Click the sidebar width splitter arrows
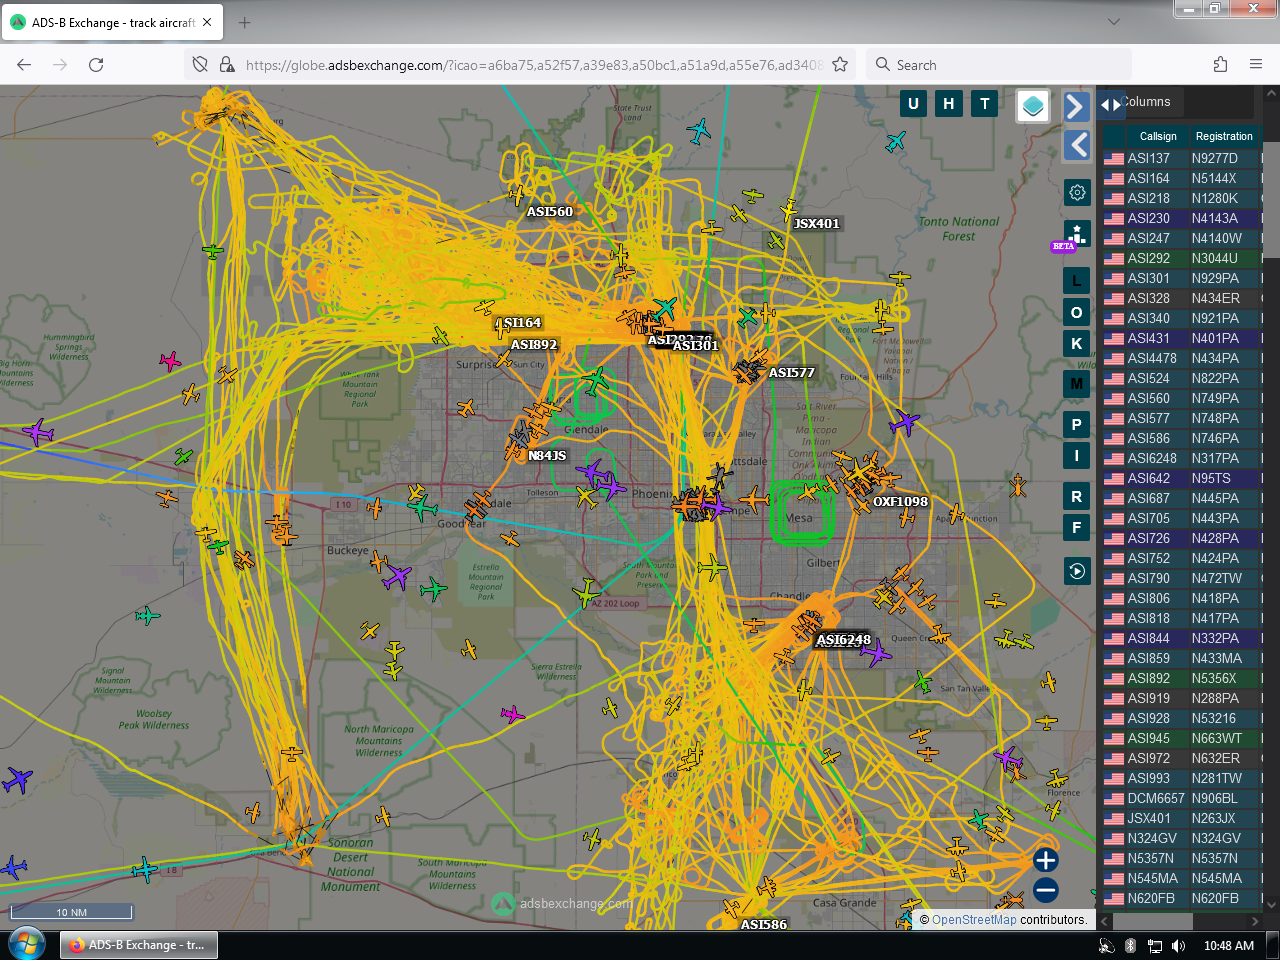Image resolution: width=1280 pixels, height=960 pixels. click(x=1110, y=104)
